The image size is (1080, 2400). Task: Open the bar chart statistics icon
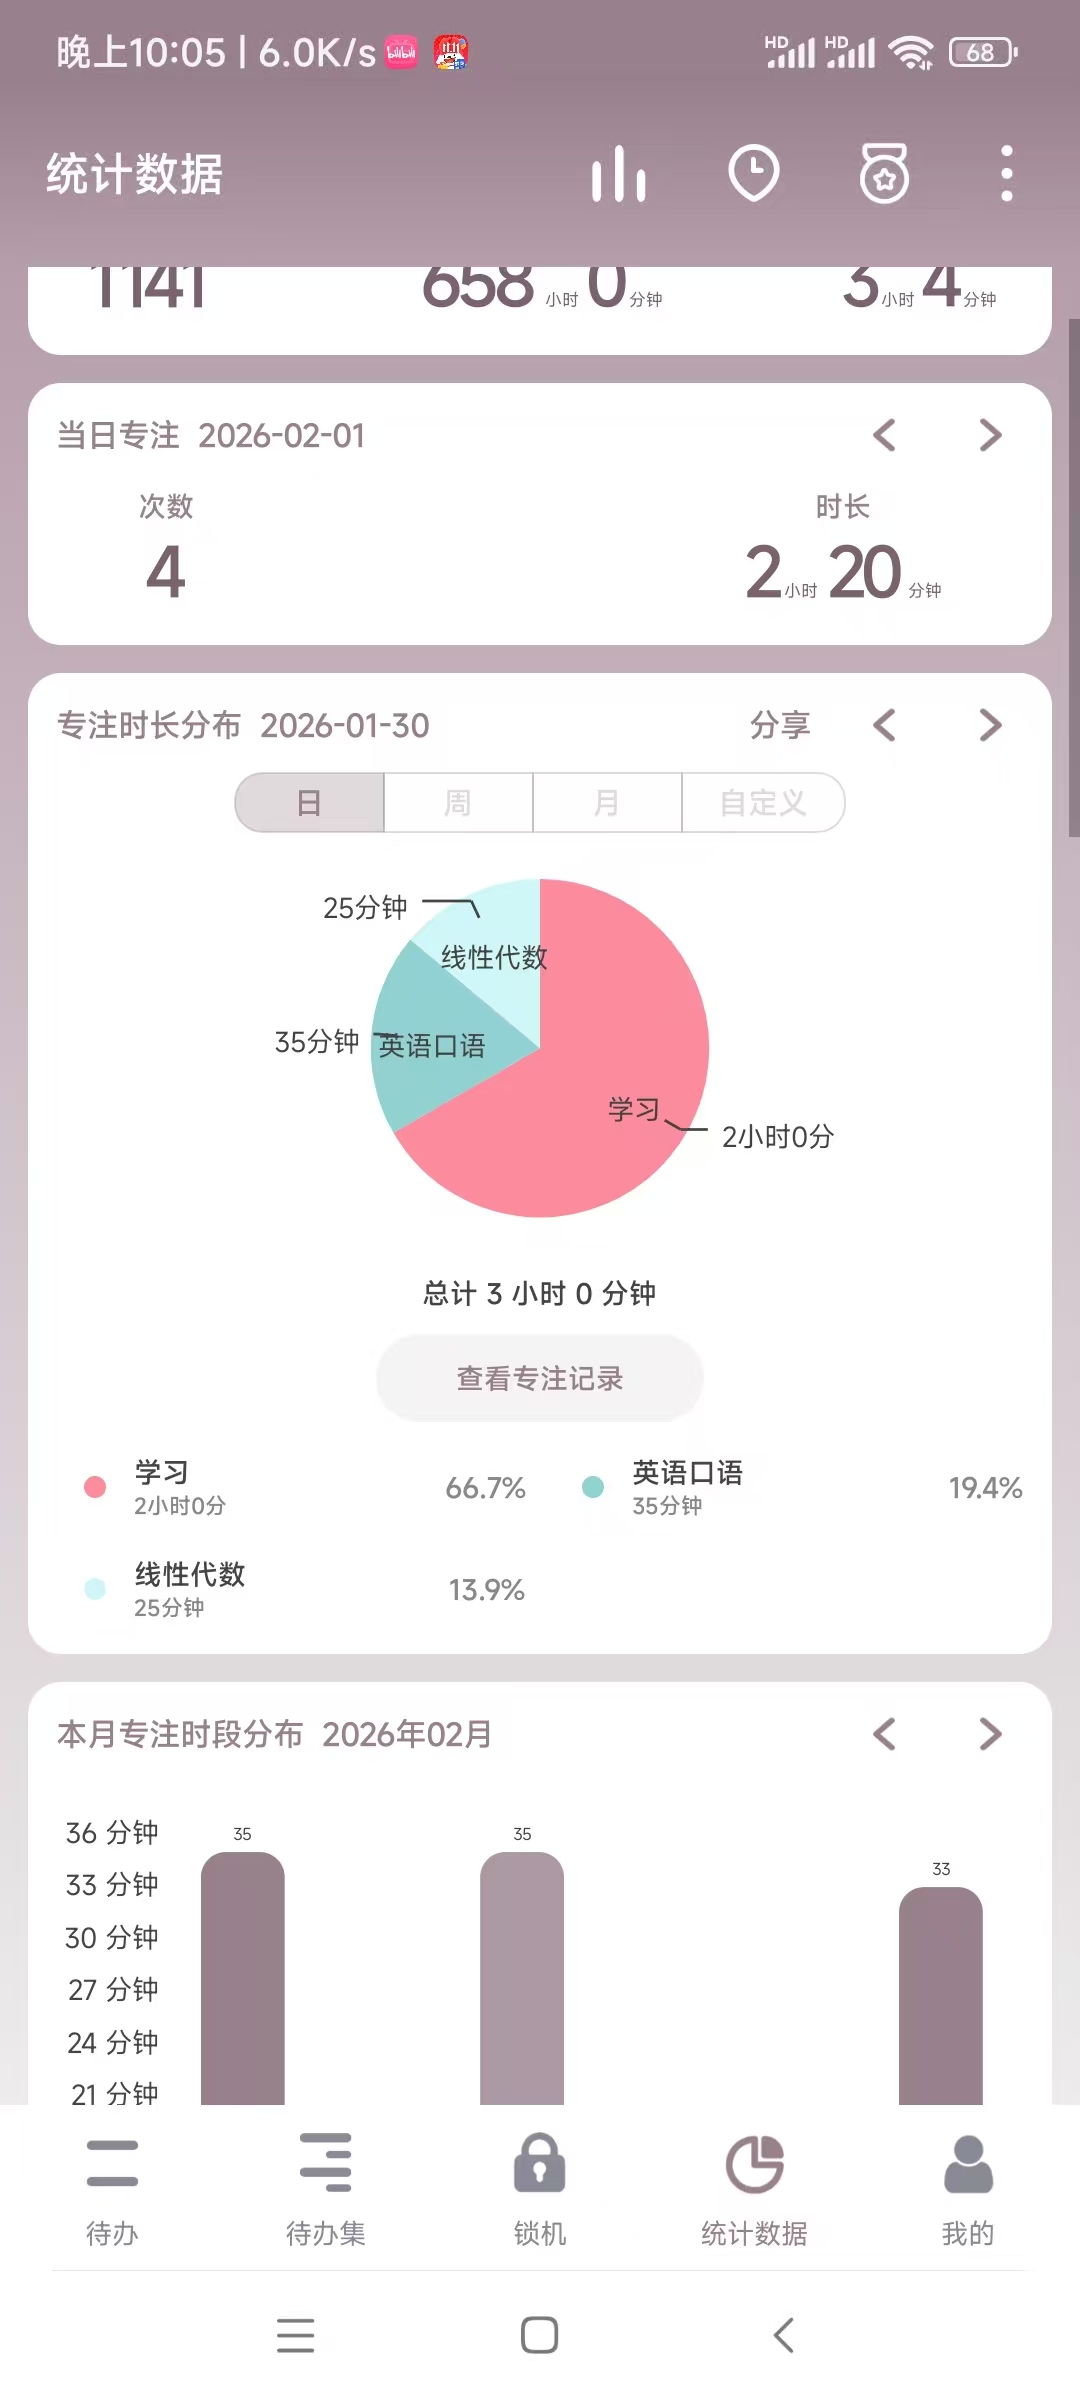click(618, 174)
